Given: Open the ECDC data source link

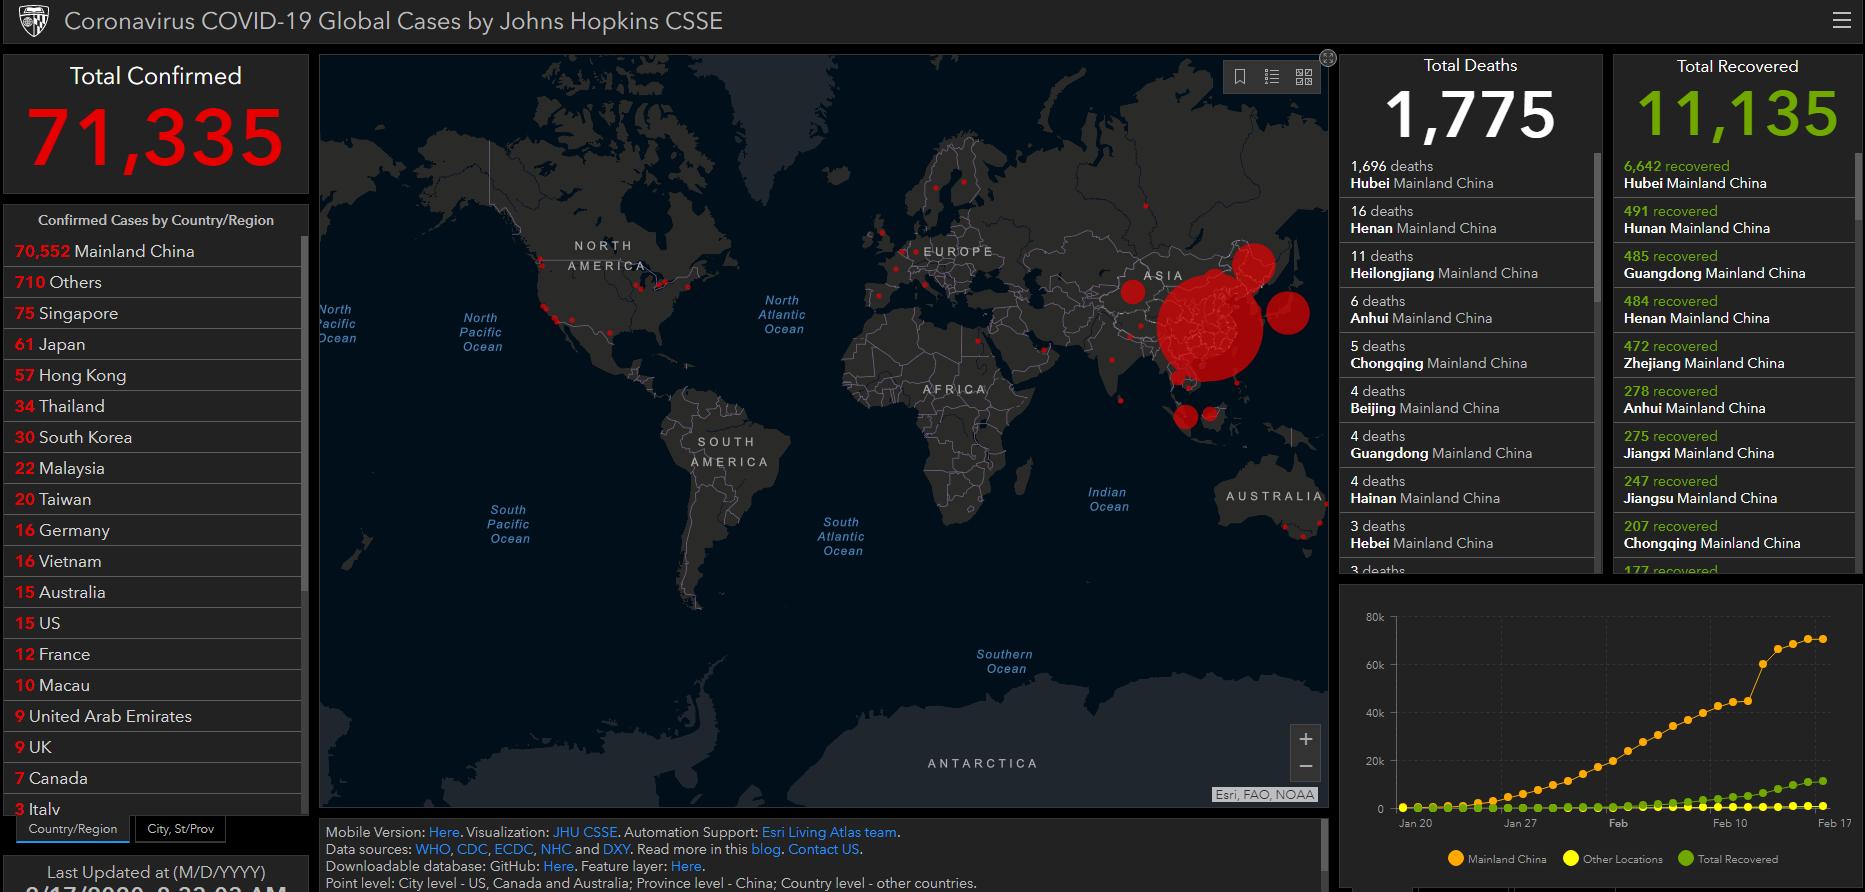Looking at the screenshot, I should [x=513, y=849].
